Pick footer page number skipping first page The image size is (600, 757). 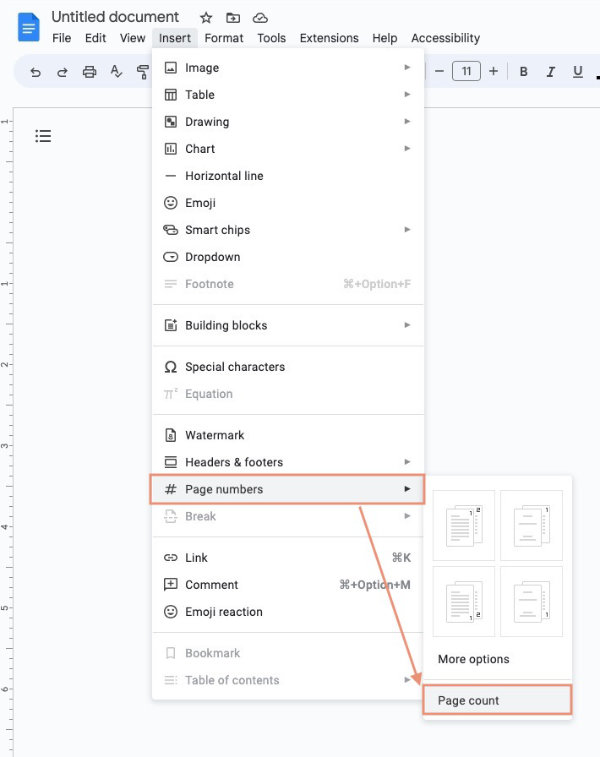pyautogui.click(x=531, y=602)
